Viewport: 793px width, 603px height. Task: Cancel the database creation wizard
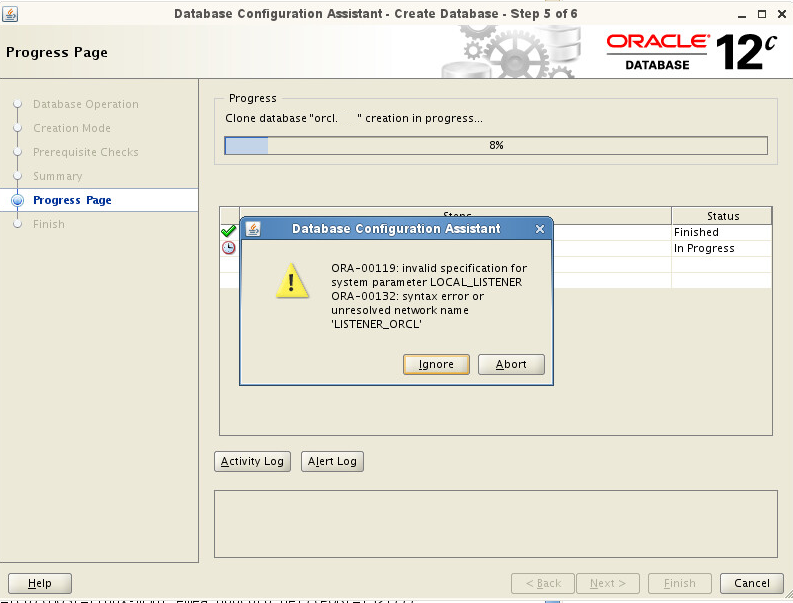(751, 583)
